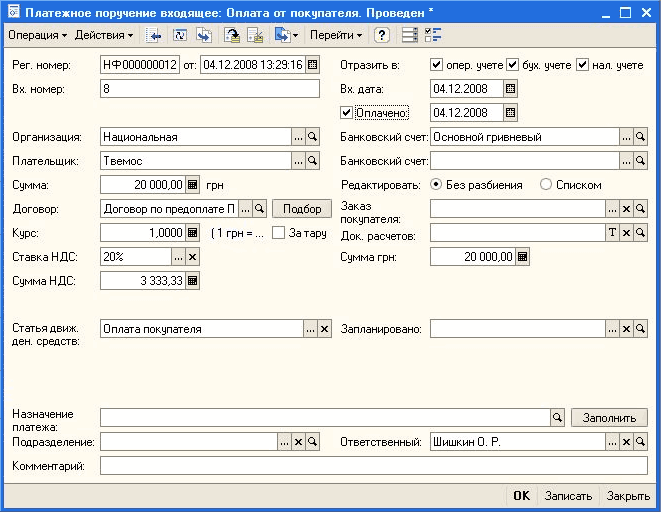Open selection for Банковский счет Основной гривневый
Viewport: 661px width, 512px height.
[626, 136]
